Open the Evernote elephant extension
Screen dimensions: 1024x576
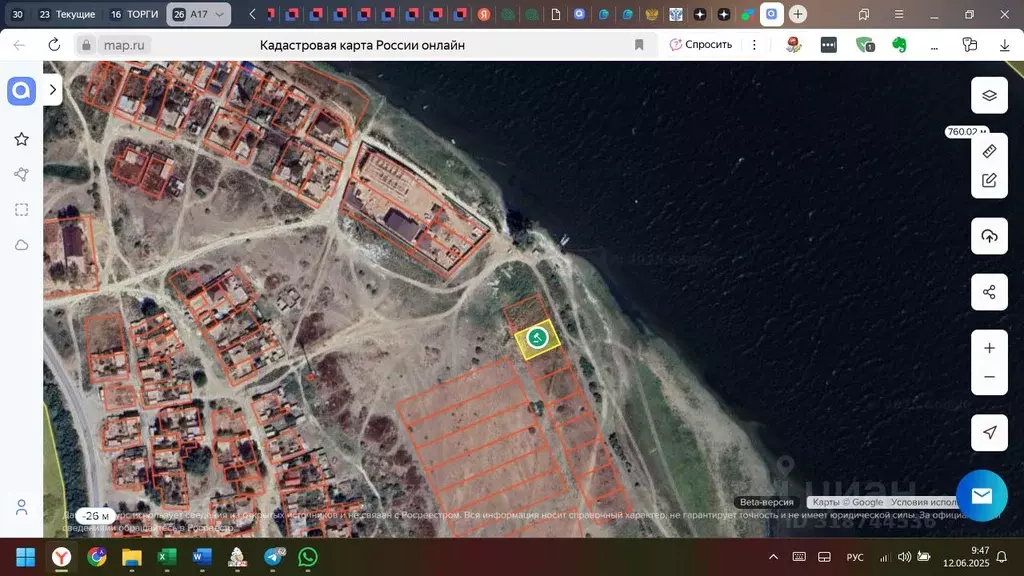click(899, 44)
